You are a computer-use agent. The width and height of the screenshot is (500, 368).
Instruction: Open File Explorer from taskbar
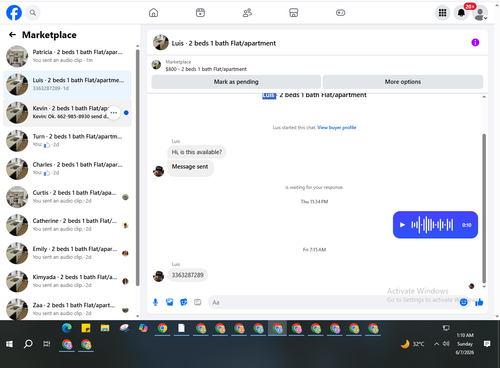tap(105, 328)
